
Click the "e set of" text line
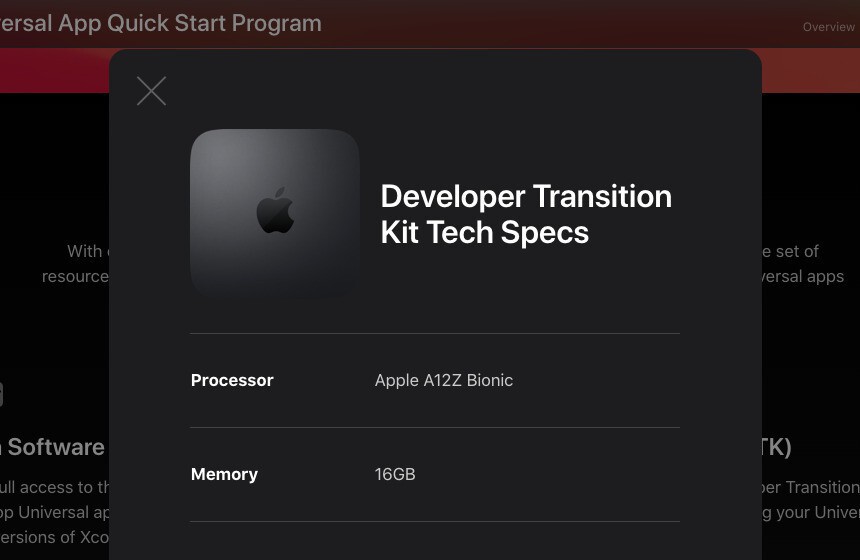click(791, 251)
